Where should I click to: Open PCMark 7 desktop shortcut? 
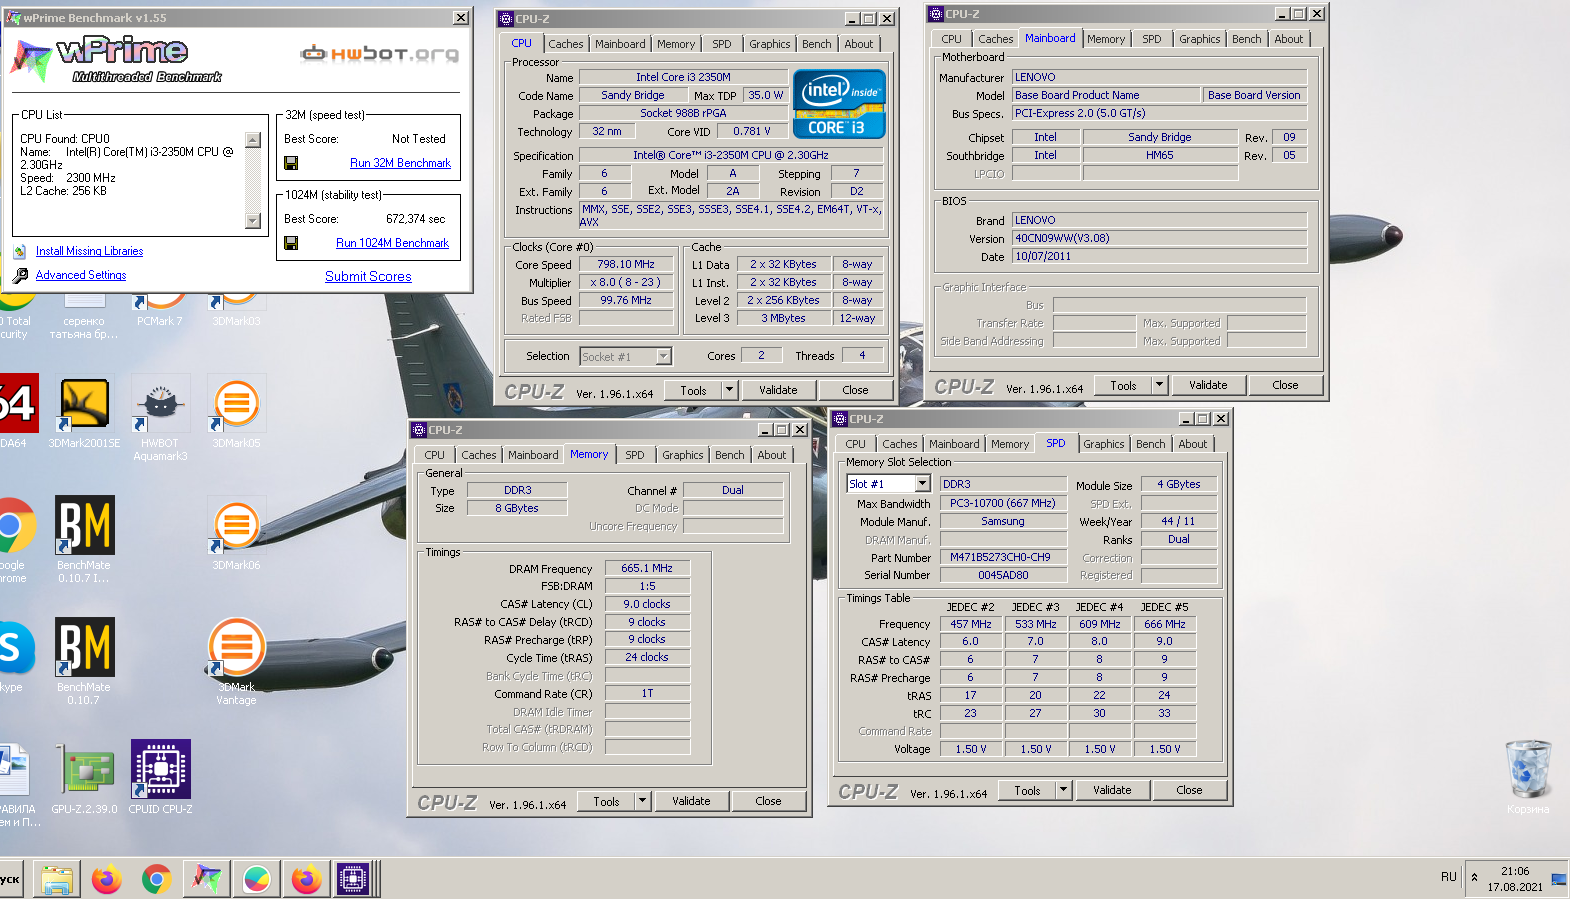160,308
